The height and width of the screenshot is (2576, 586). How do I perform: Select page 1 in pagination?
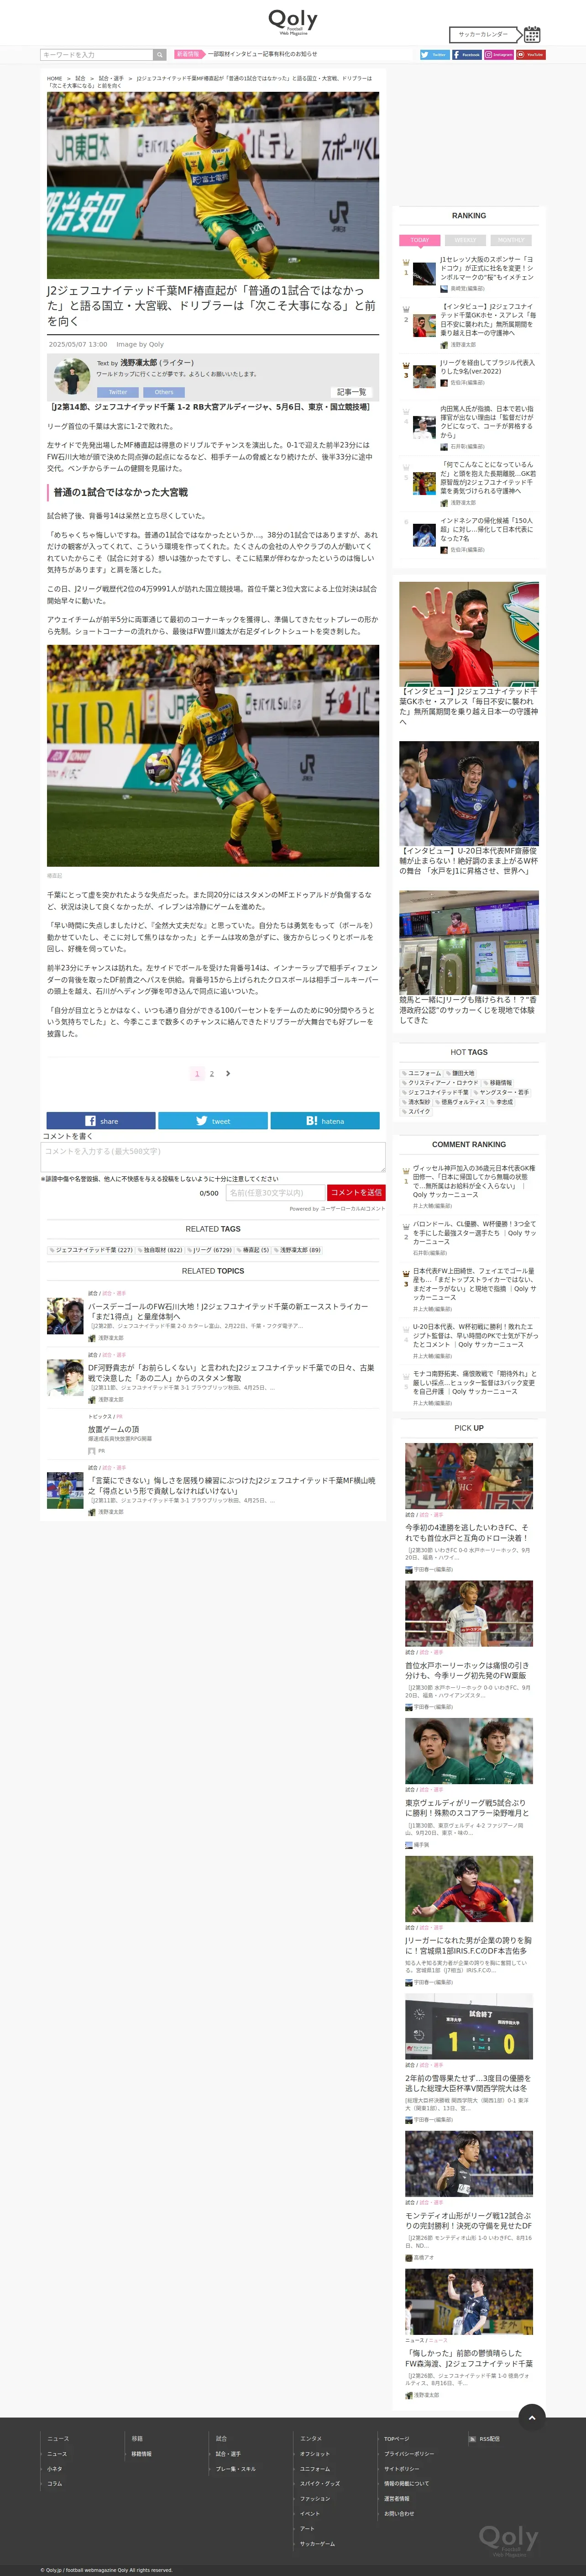(197, 1073)
